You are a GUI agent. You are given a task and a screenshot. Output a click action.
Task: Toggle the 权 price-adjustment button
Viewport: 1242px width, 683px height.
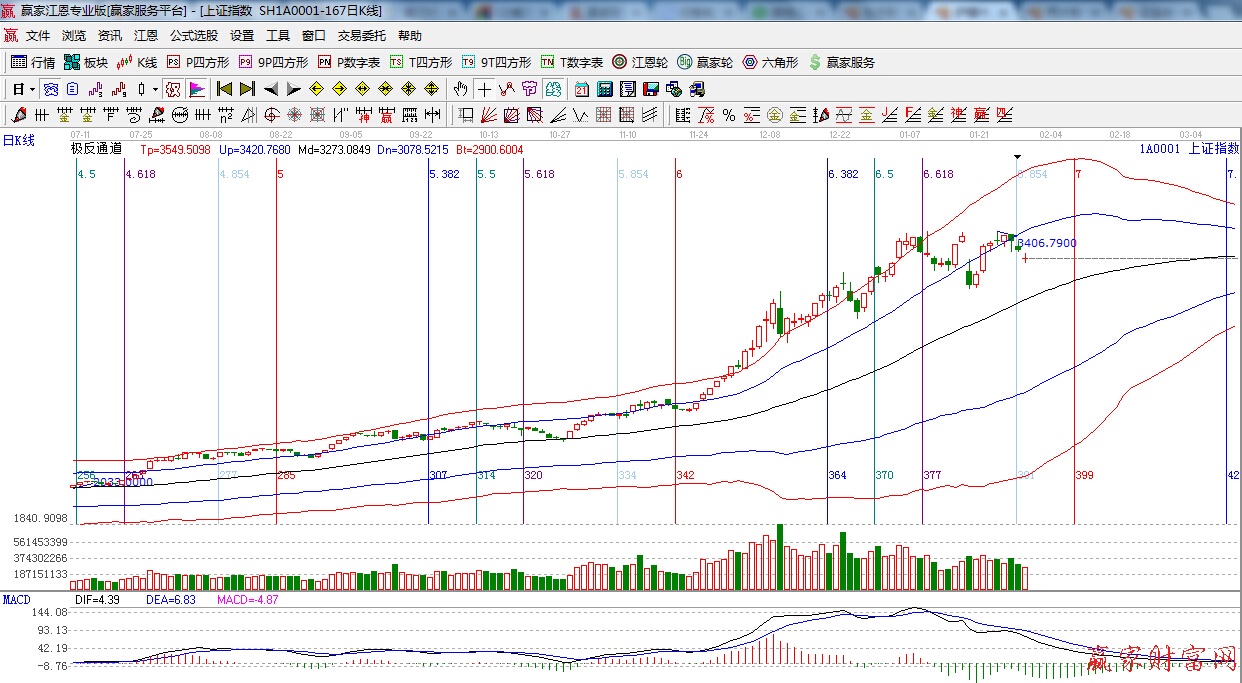(173, 89)
